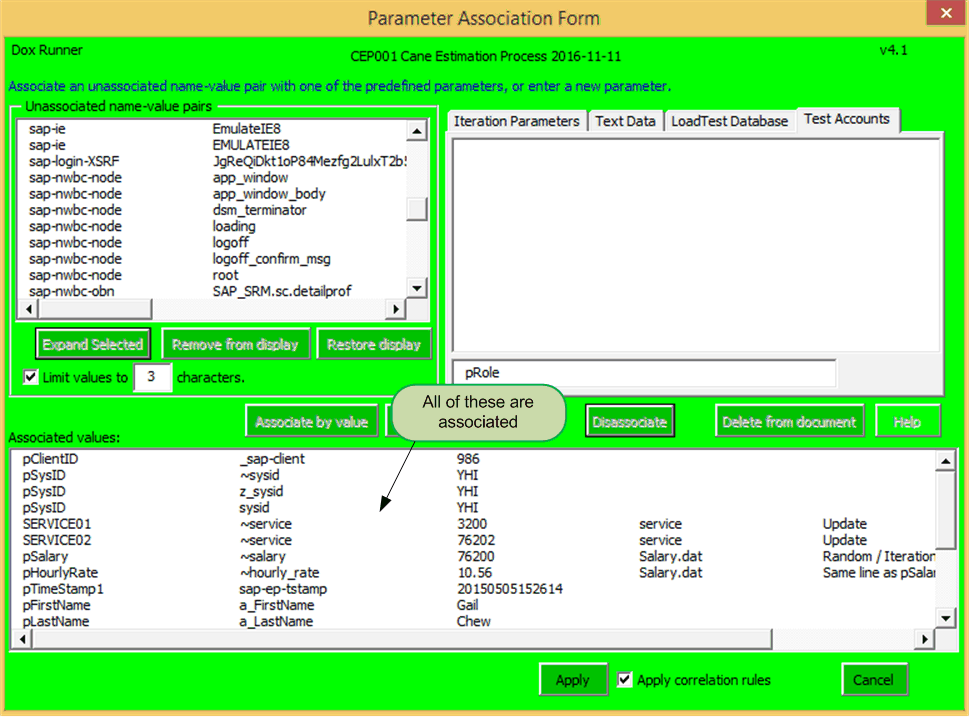
Task: Click the Expand Selected button
Action: 93,344
